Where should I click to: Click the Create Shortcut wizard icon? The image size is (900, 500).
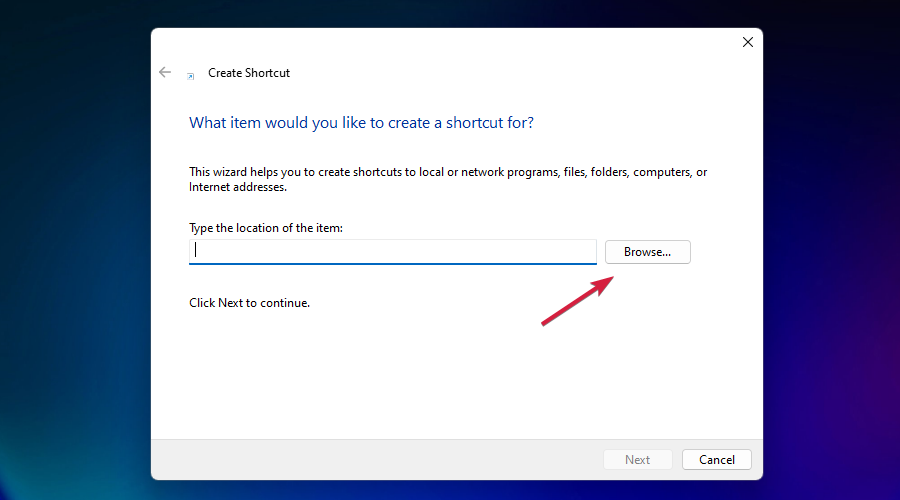(191, 76)
